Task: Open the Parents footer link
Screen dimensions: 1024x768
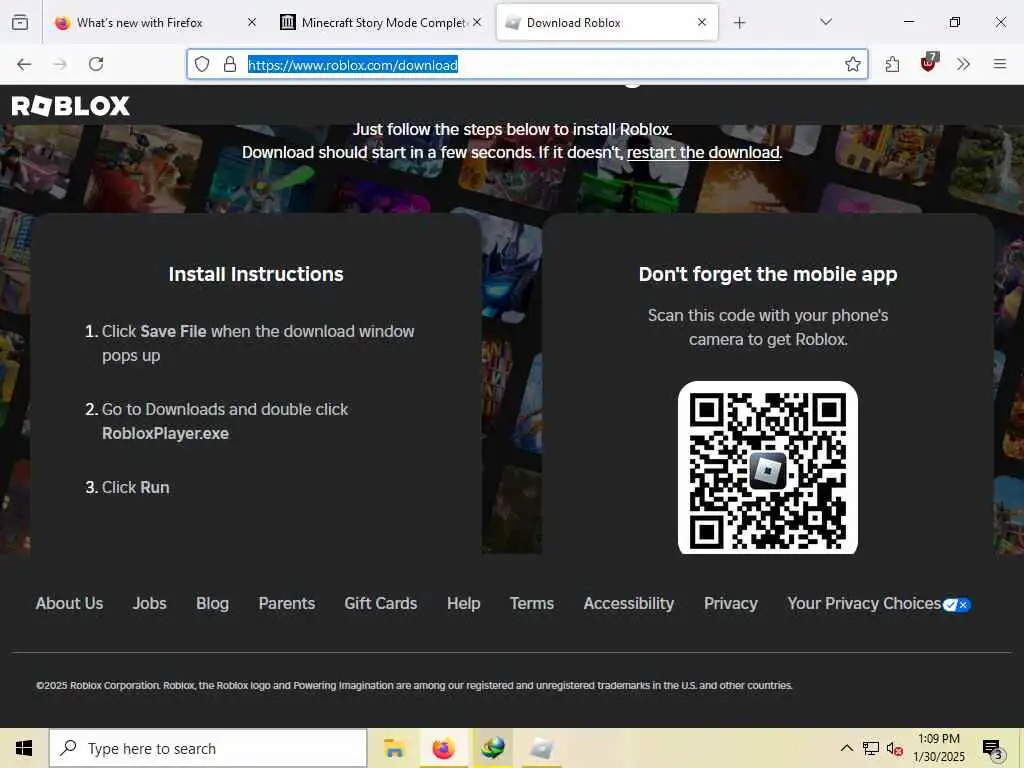Action: (287, 603)
